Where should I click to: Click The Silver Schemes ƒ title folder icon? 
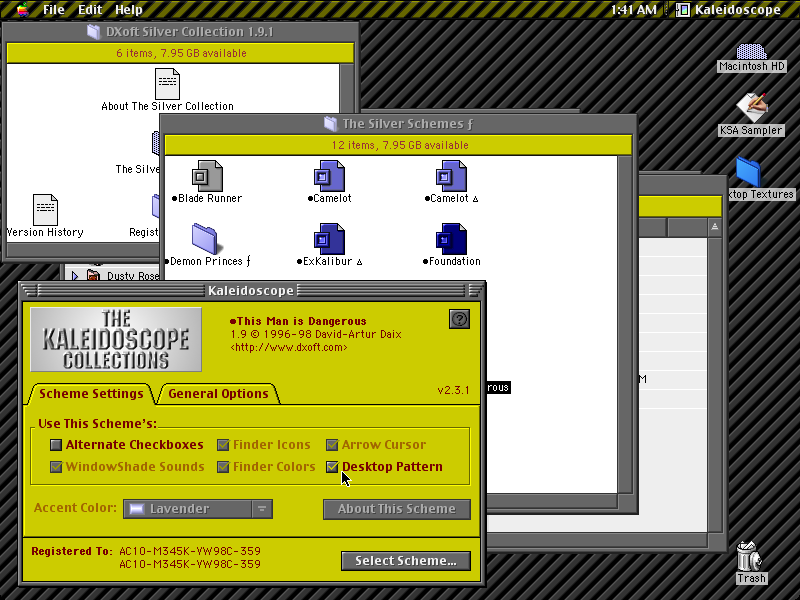click(330, 123)
